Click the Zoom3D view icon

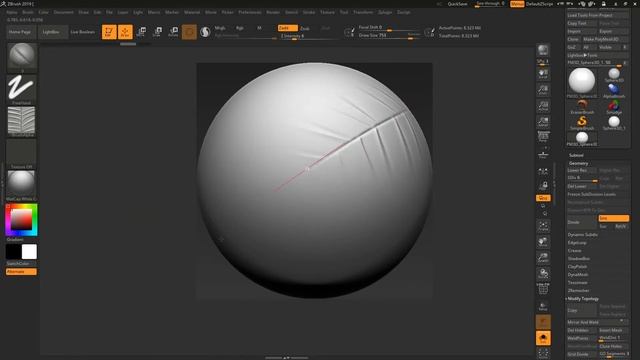coord(543,258)
